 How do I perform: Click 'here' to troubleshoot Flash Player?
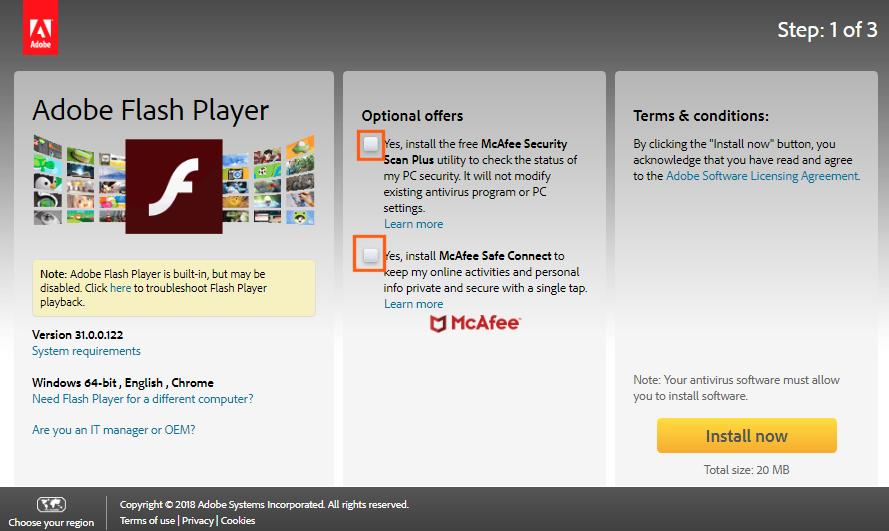click(120, 288)
